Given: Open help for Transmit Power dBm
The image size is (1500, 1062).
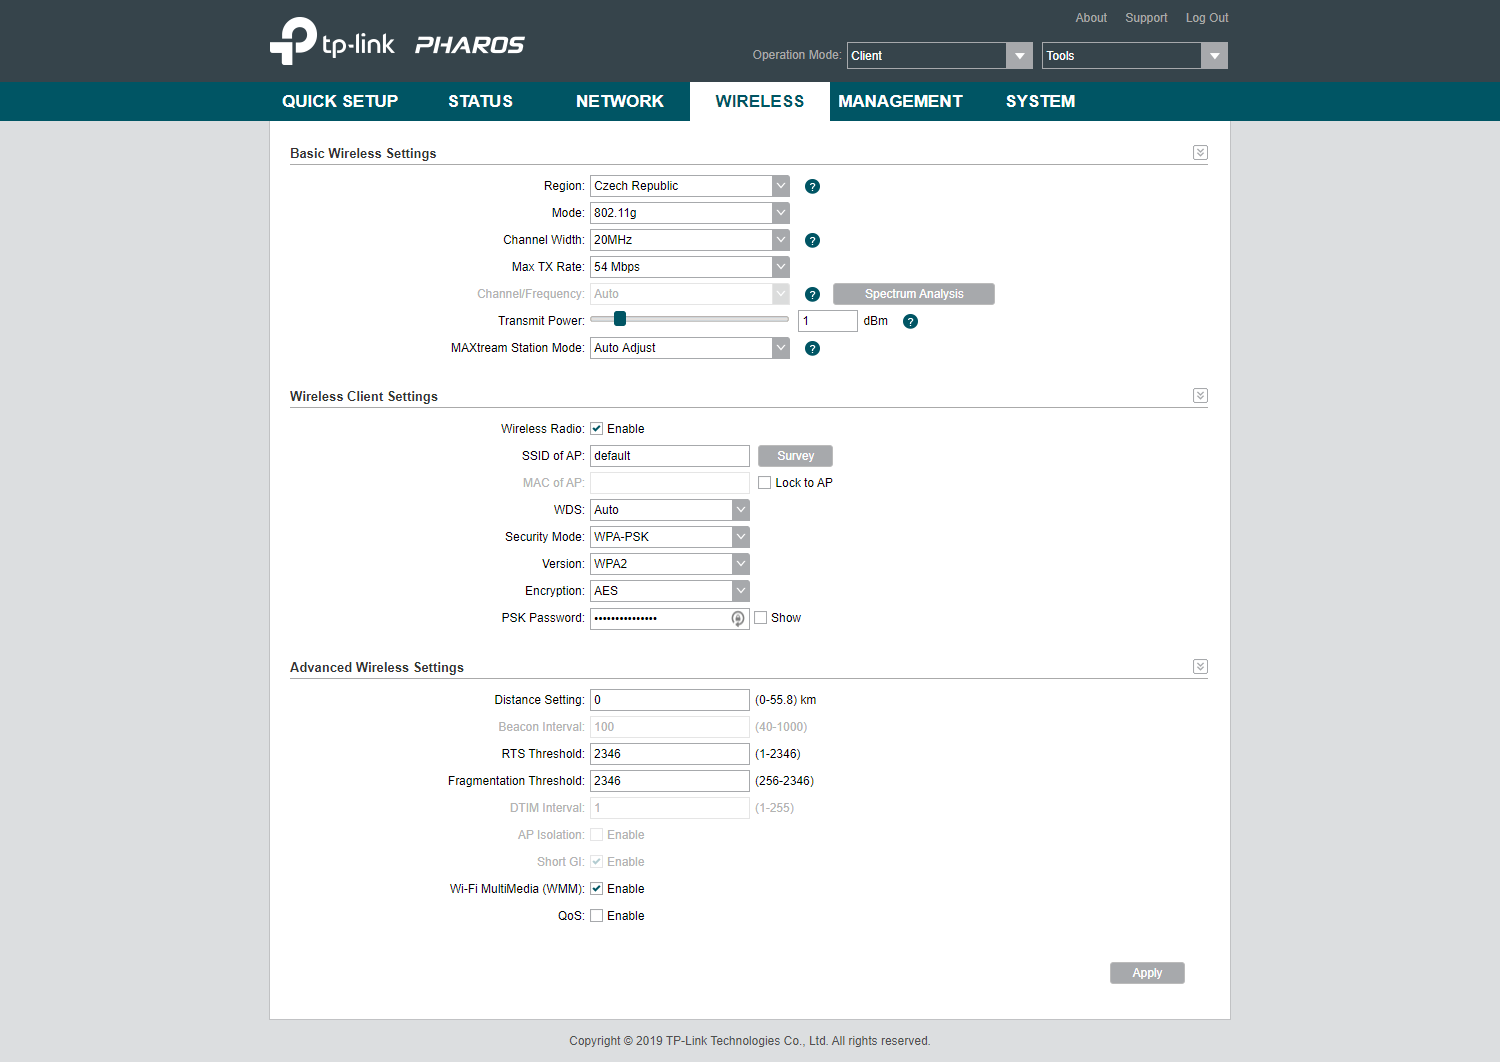Looking at the screenshot, I should [910, 322].
